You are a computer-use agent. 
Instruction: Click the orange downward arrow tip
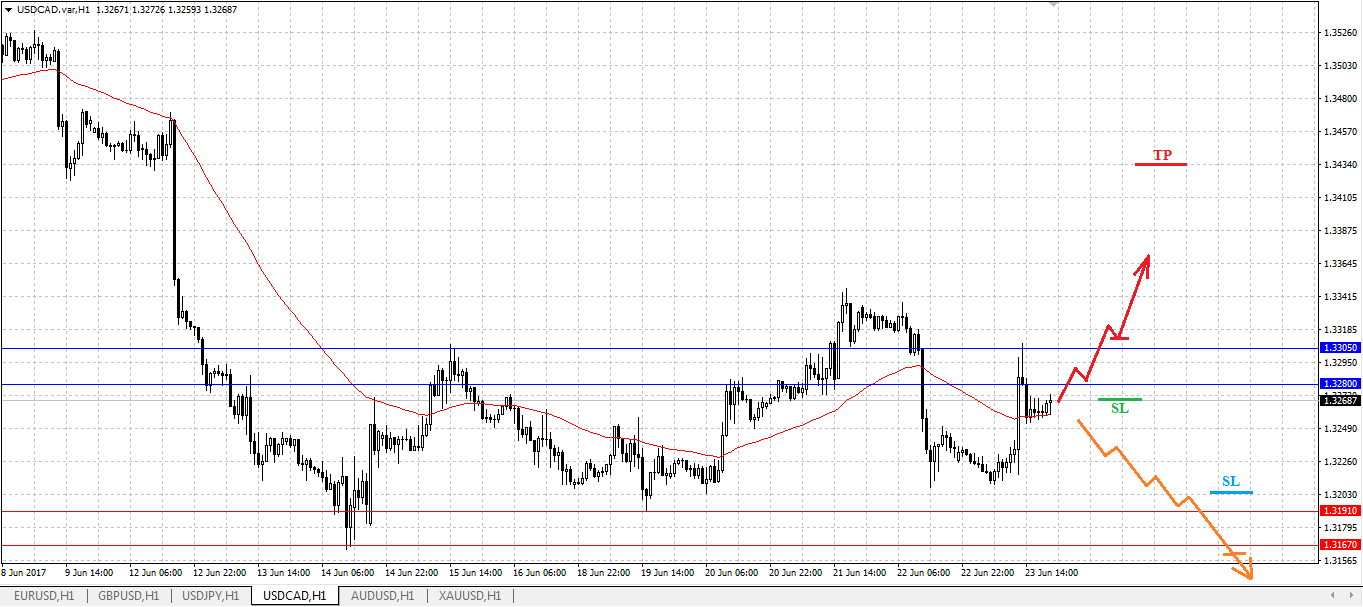[1248, 575]
